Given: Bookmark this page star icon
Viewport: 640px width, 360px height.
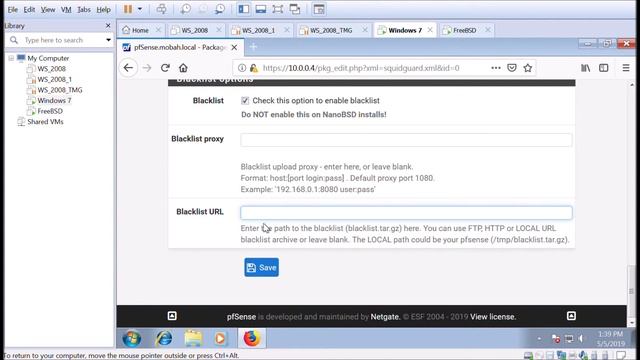Looking at the screenshot, I should (x=528, y=68).
